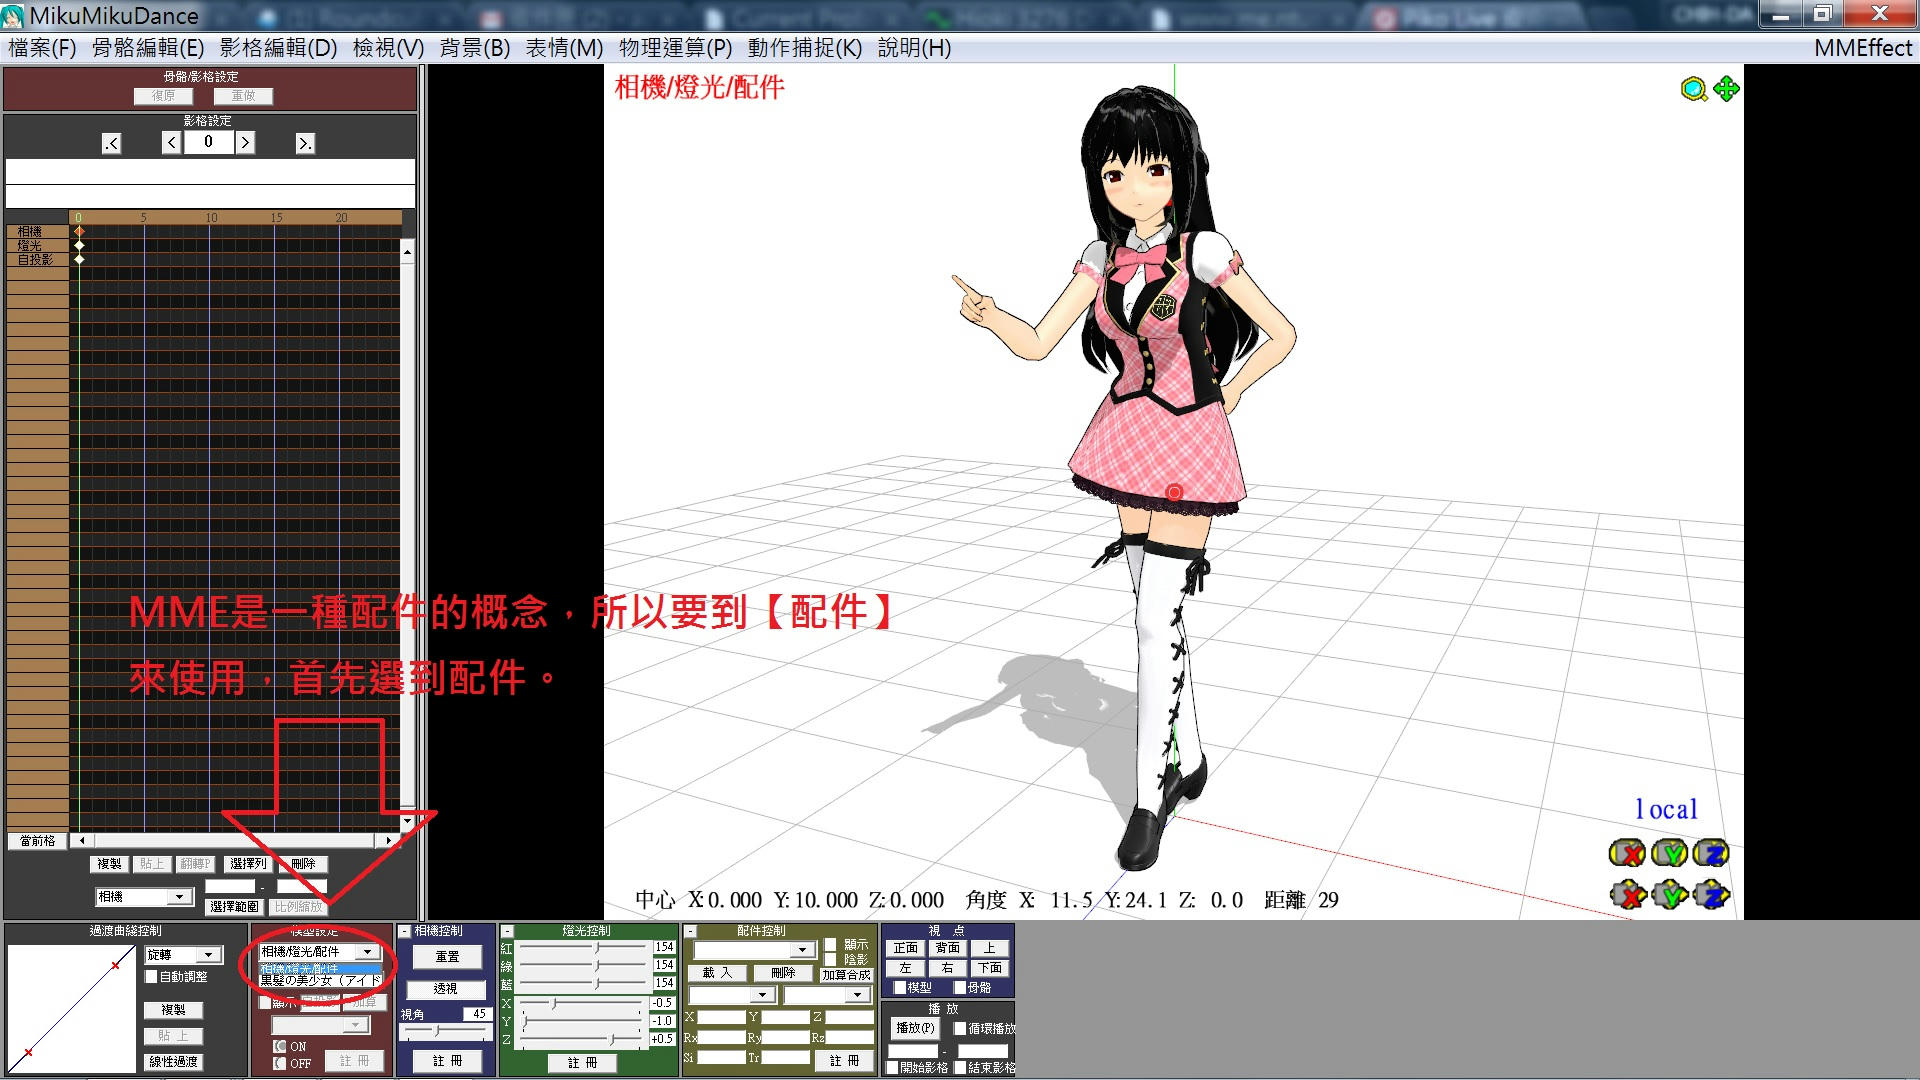This screenshot has height=1080, width=1920.
Task: Open the 背景(B) menu
Action: click(x=475, y=48)
